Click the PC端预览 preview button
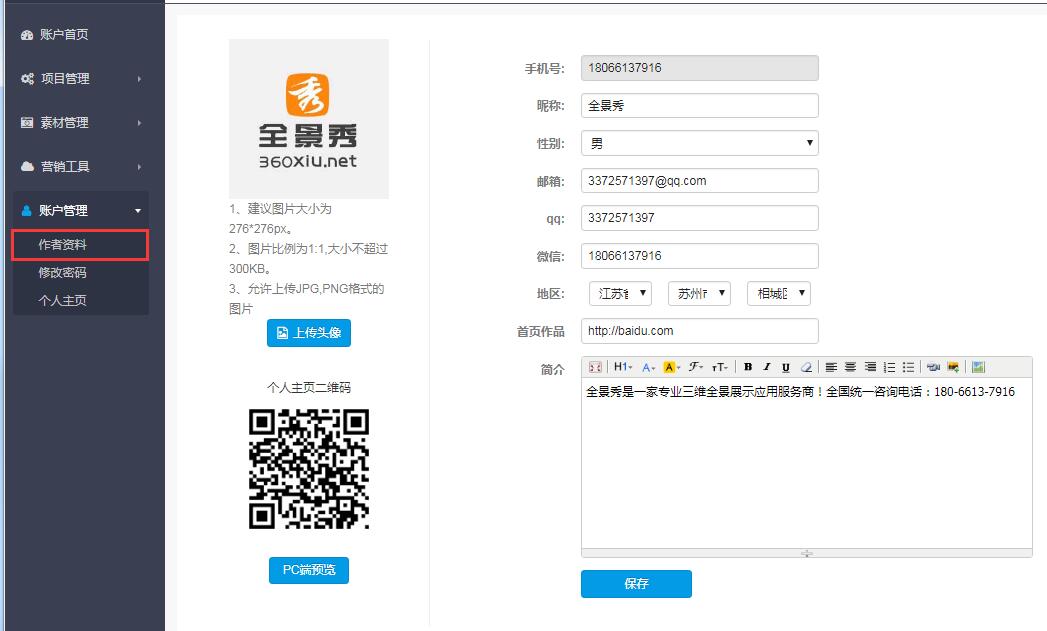The height and width of the screenshot is (631, 1047). (x=309, y=570)
